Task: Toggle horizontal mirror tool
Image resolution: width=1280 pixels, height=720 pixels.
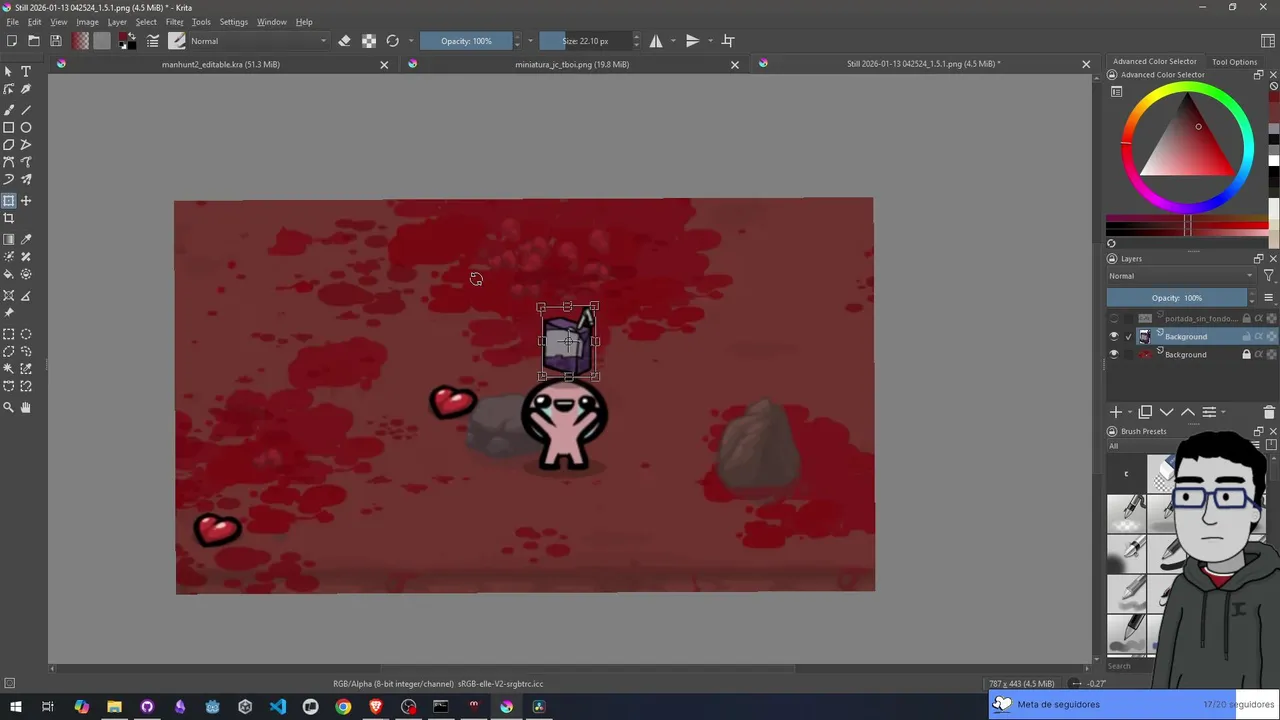Action: pos(656,41)
